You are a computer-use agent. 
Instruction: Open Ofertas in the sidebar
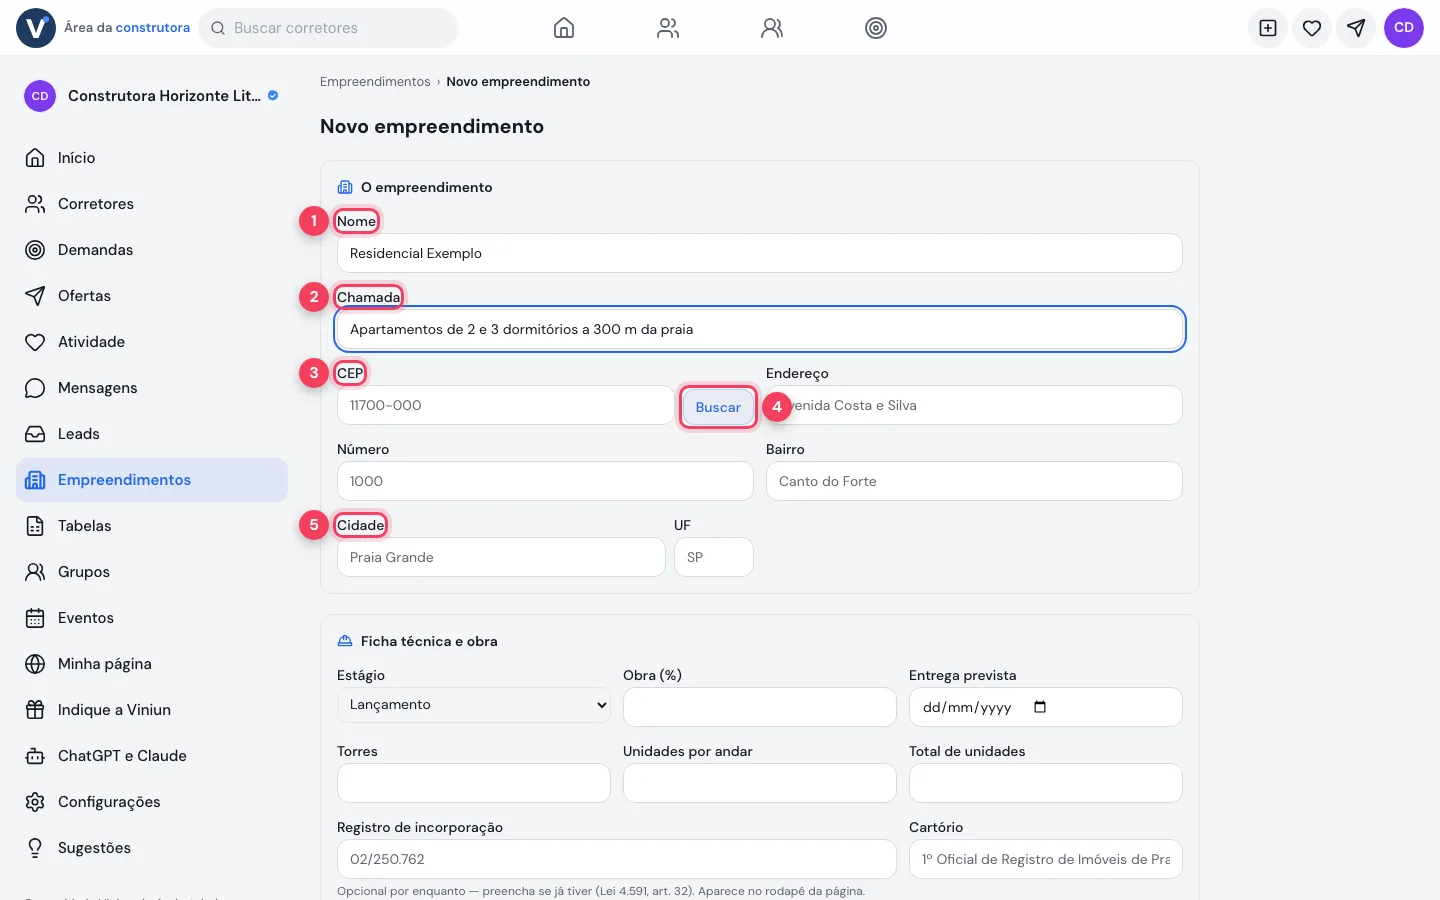tap(152, 296)
